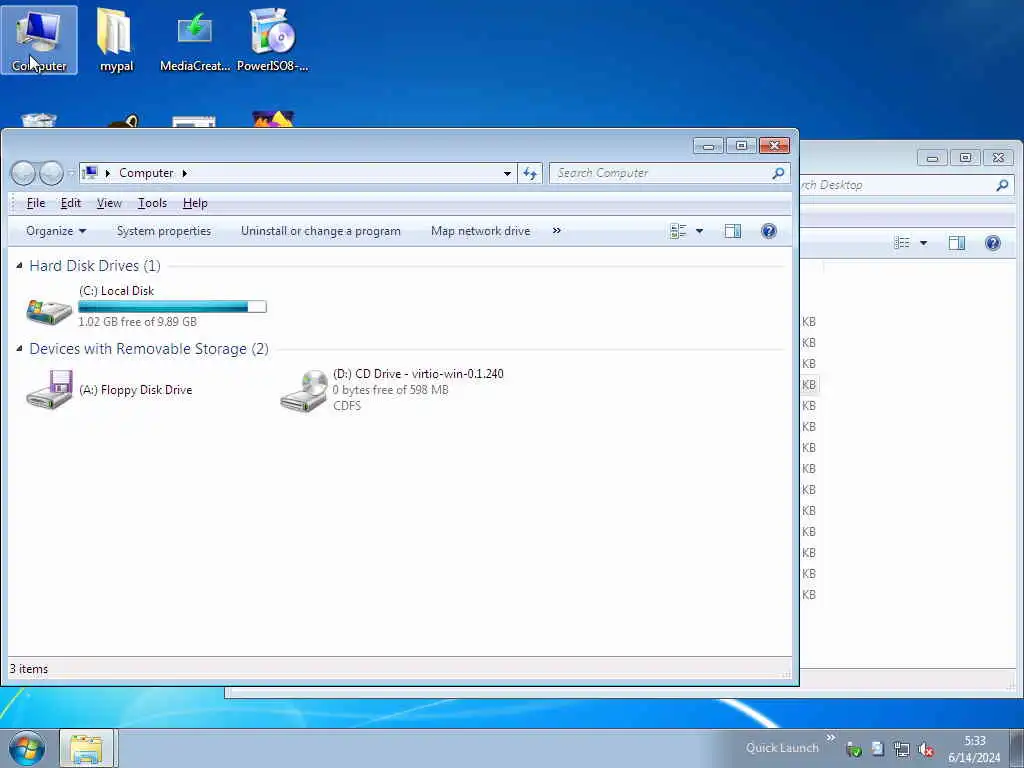Open the mypal folder on desktop
The width and height of the screenshot is (1024, 768).
(x=116, y=40)
